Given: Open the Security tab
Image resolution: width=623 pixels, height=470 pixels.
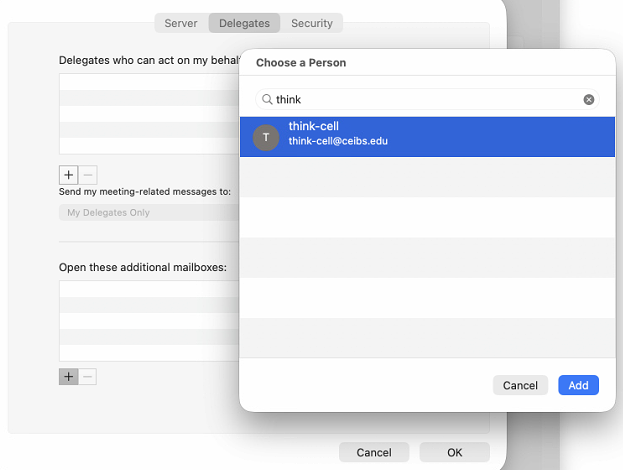Looking at the screenshot, I should [312, 23].
